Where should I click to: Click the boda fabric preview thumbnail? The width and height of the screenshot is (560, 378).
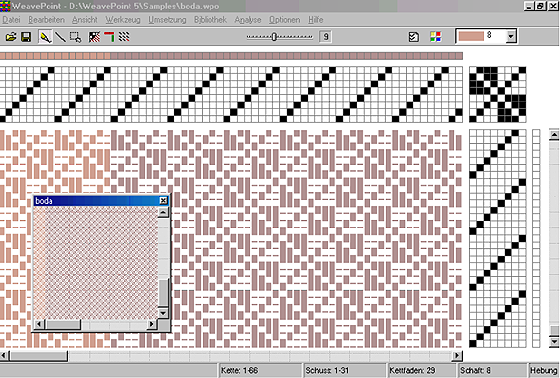coord(95,263)
